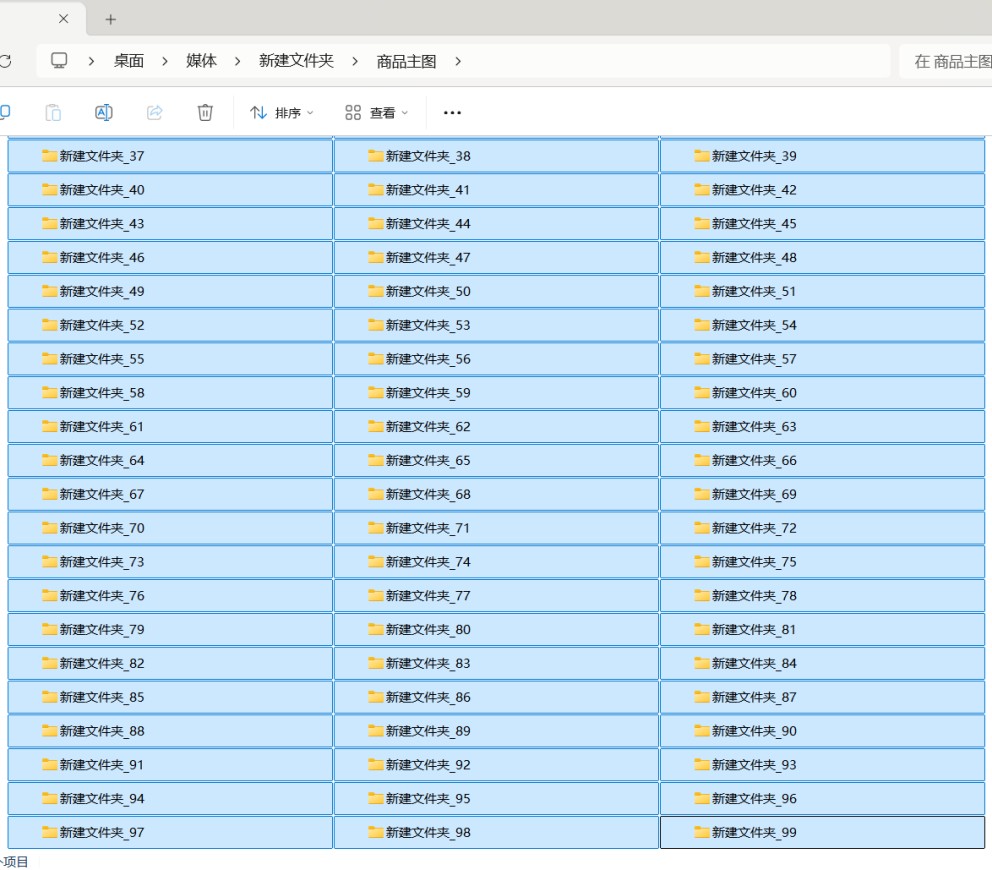This screenshot has height=870, width=992.
Task: Select the folder name 新建文件夹_44
Action: pos(428,224)
